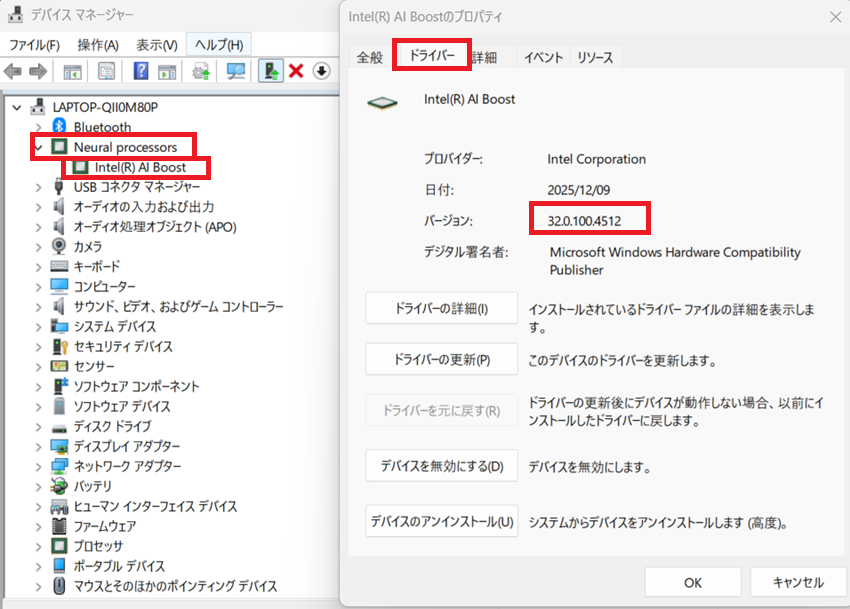Select Intel(R) AI Boost device in tree
This screenshot has width=850, height=609.
point(140,167)
